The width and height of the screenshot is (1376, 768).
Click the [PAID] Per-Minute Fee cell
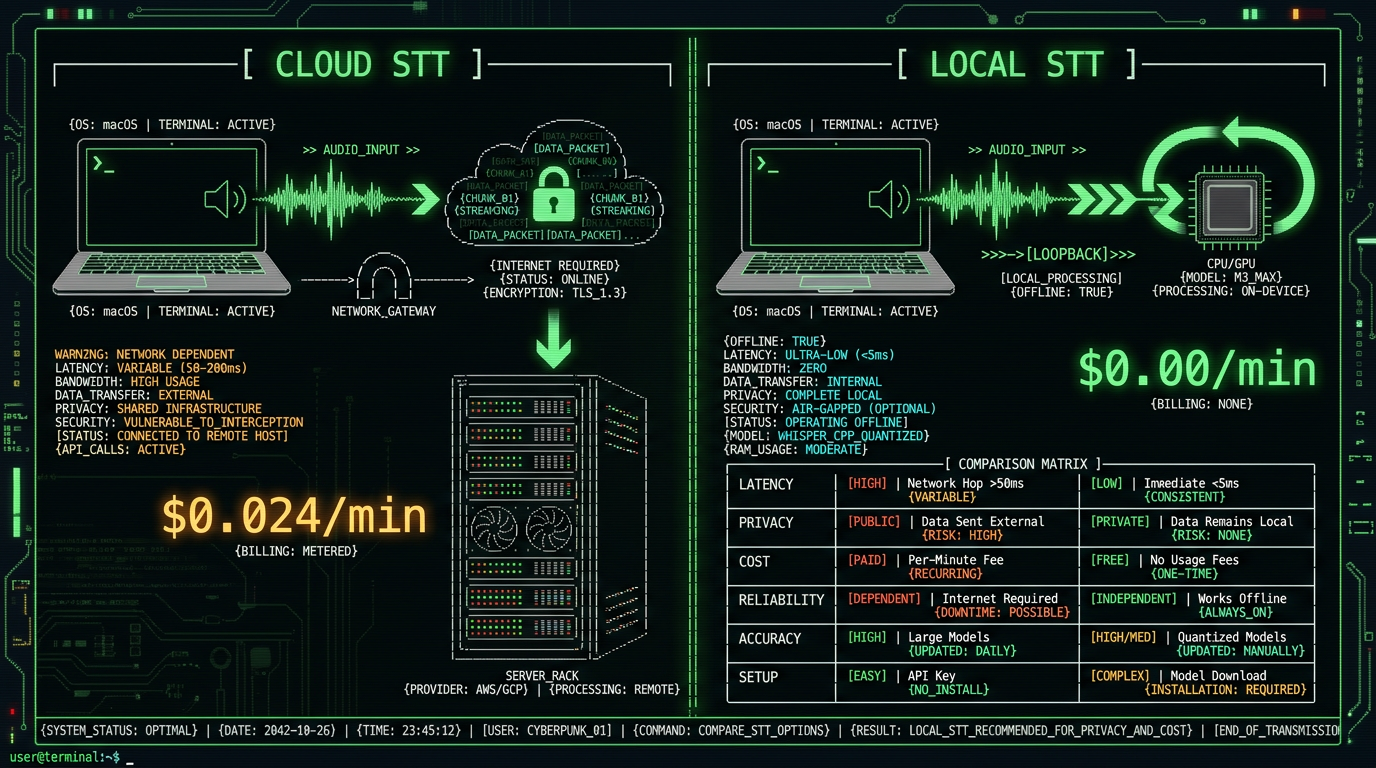956,567
